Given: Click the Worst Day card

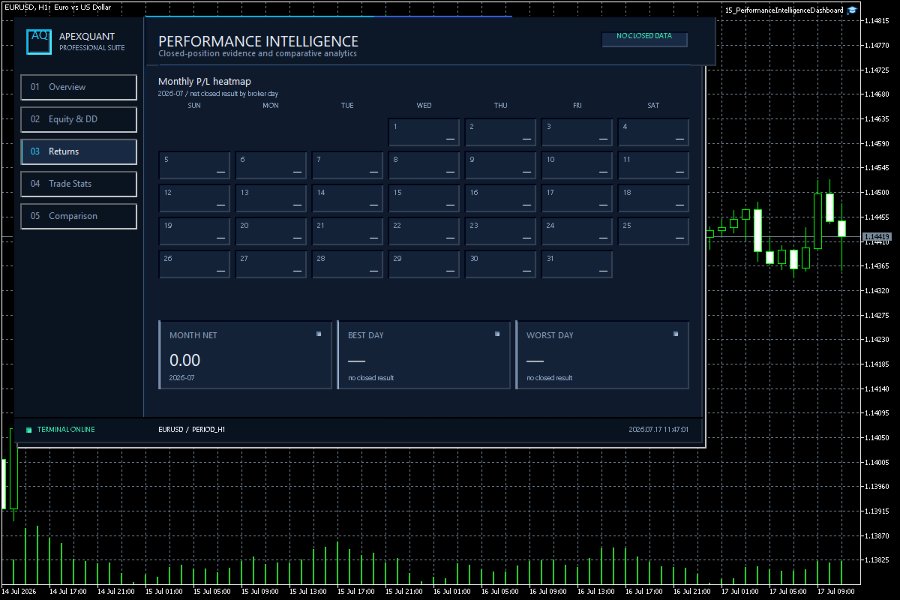Looking at the screenshot, I should (x=602, y=355).
